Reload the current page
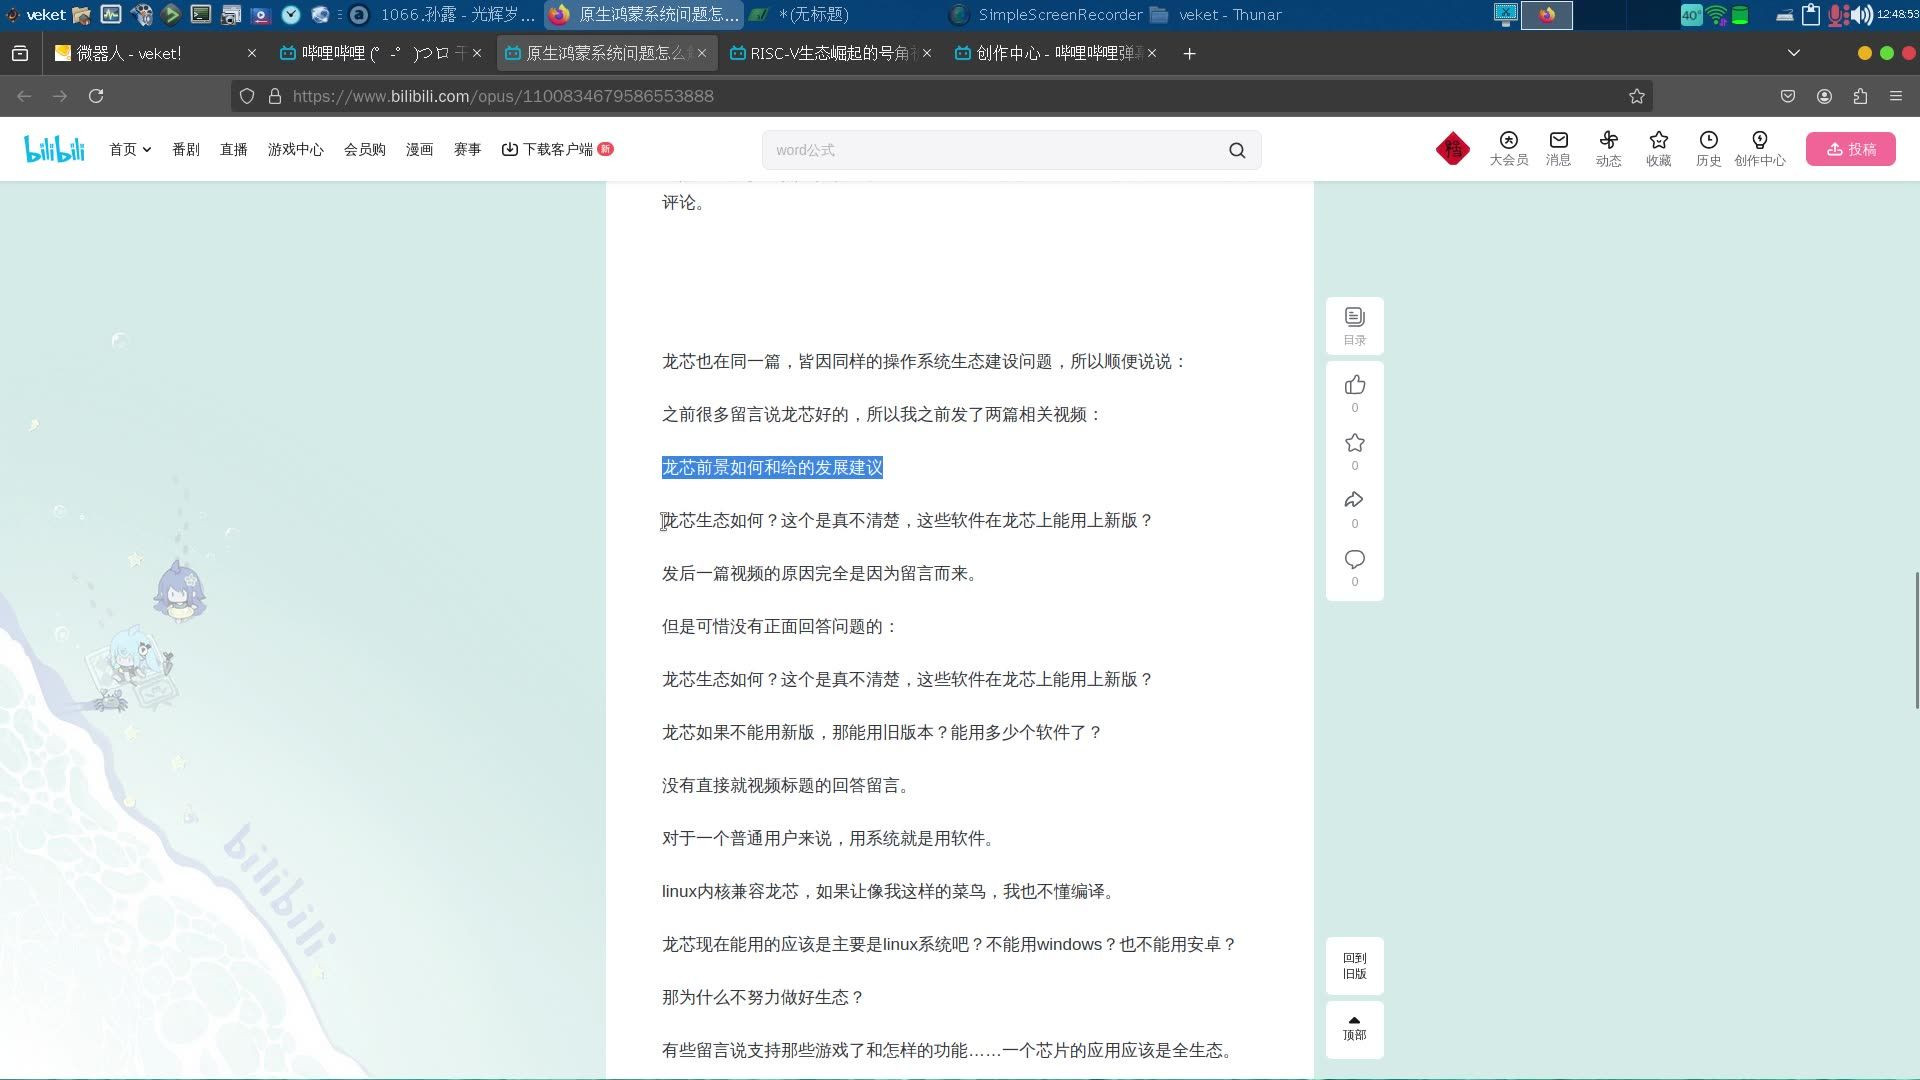 click(96, 96)
